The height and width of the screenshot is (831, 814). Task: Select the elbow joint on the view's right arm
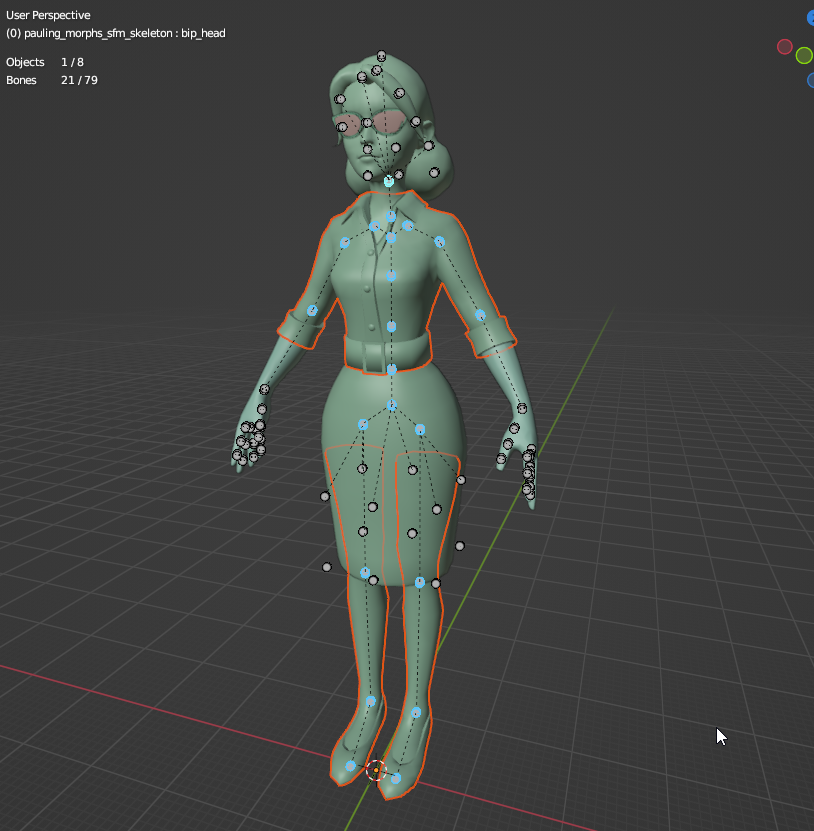click(x=480, y=315)
